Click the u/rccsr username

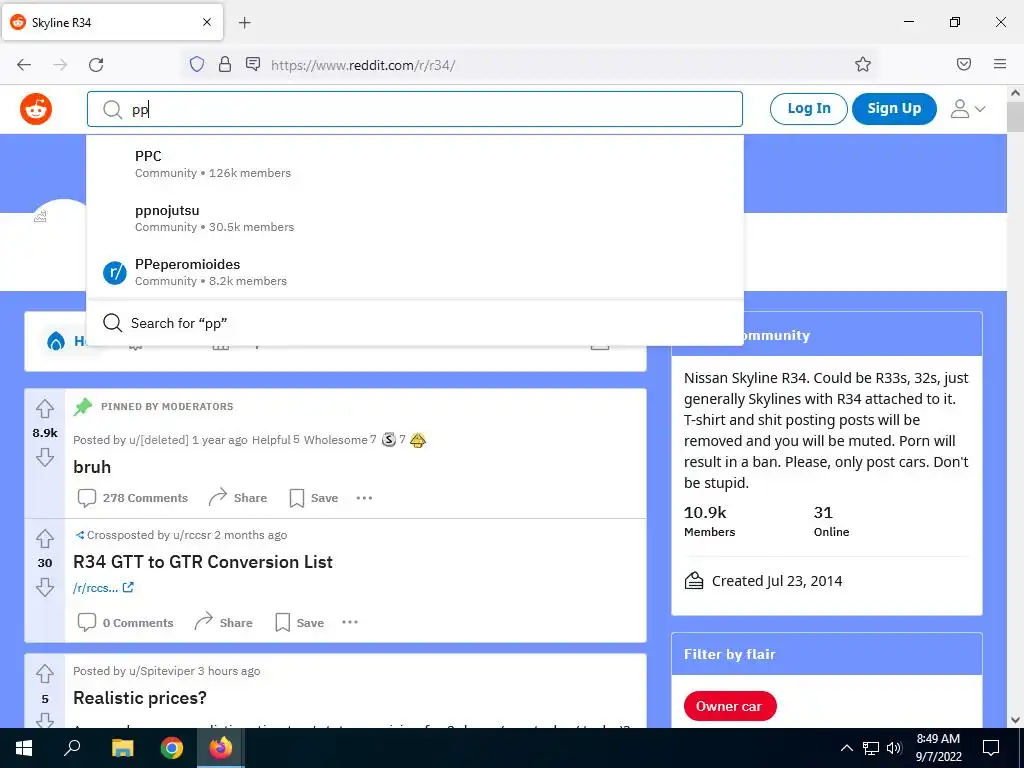(x=192, y=536)
